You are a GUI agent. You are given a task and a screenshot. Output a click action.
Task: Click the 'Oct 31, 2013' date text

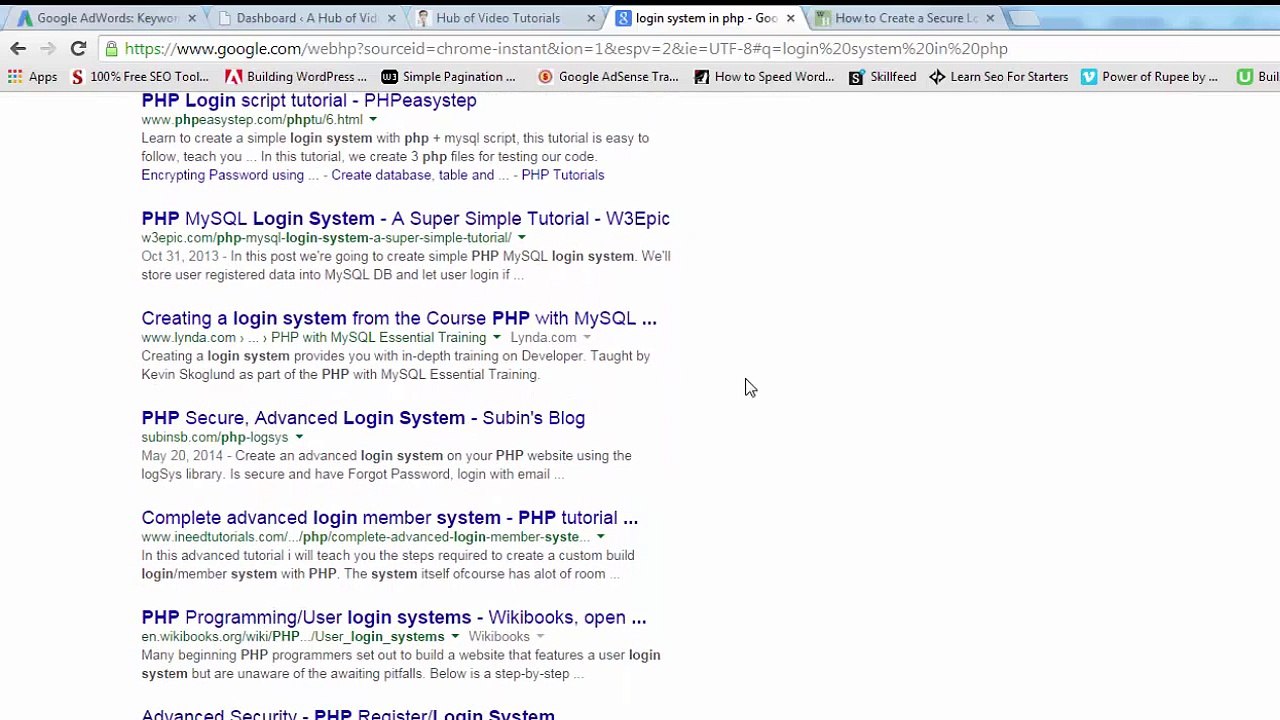180,256
